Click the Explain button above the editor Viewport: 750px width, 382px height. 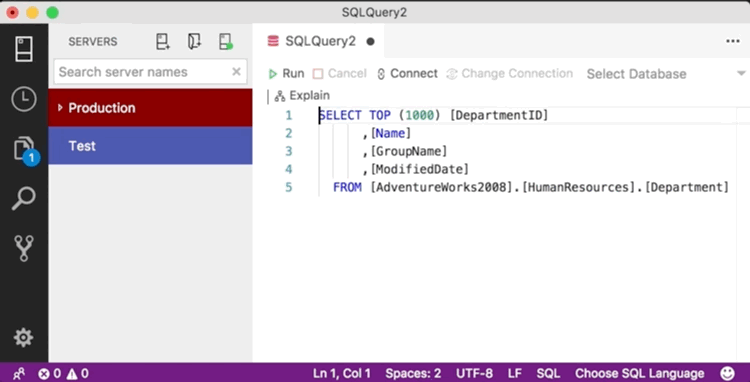coord(302,96)
